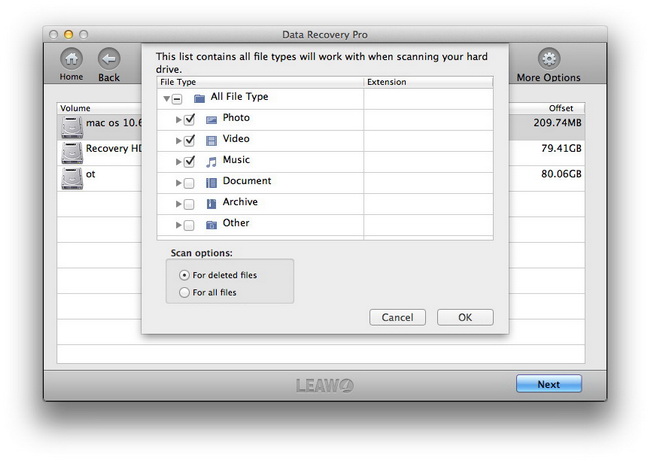This screenshot has height=461, width=650.
Task: Click the 80.06GB offset value
Action: click(x=561, y=174)
